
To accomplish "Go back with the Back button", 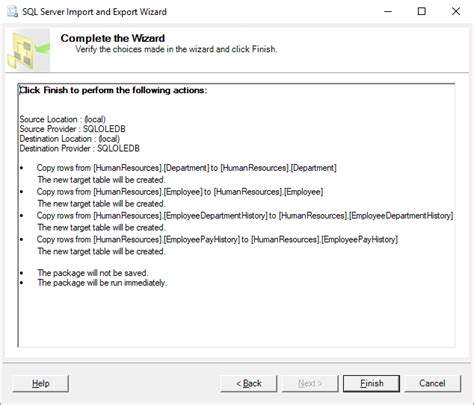I will point(249,383).
